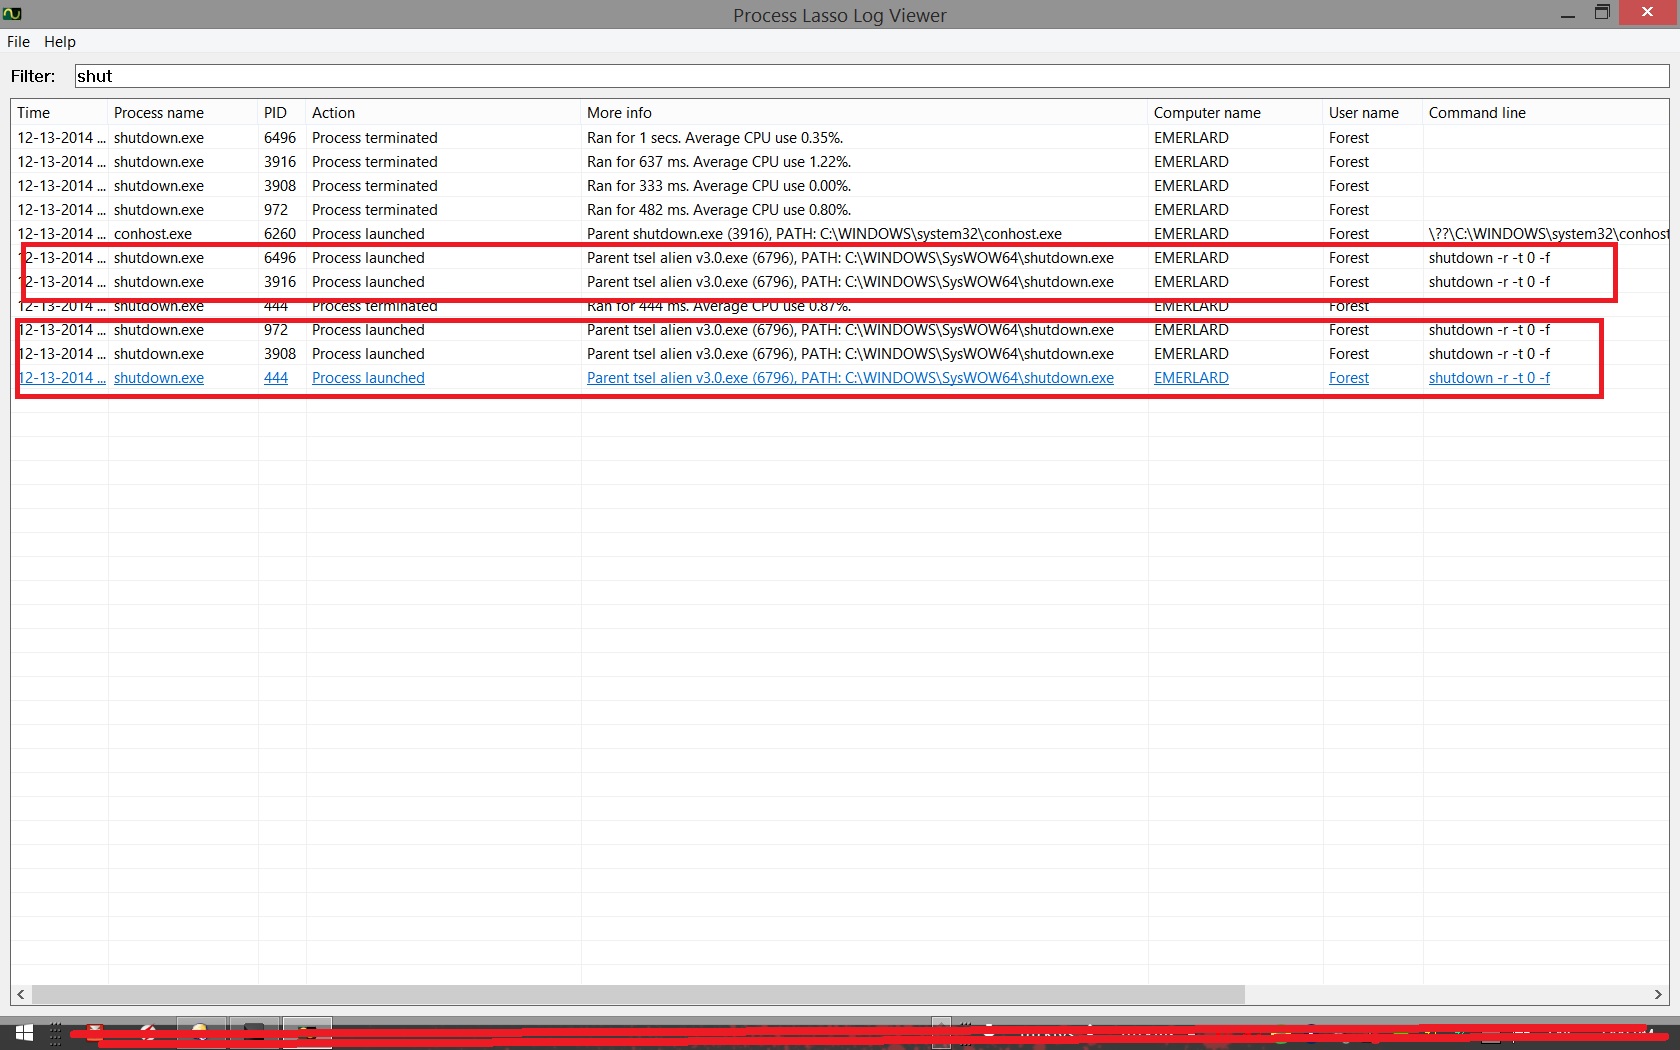This screenshot has width=1680, height=1050.
Task: Select PID 6496 in the Process terminated row
Action: pyautogui.click(x=280, y=138)
